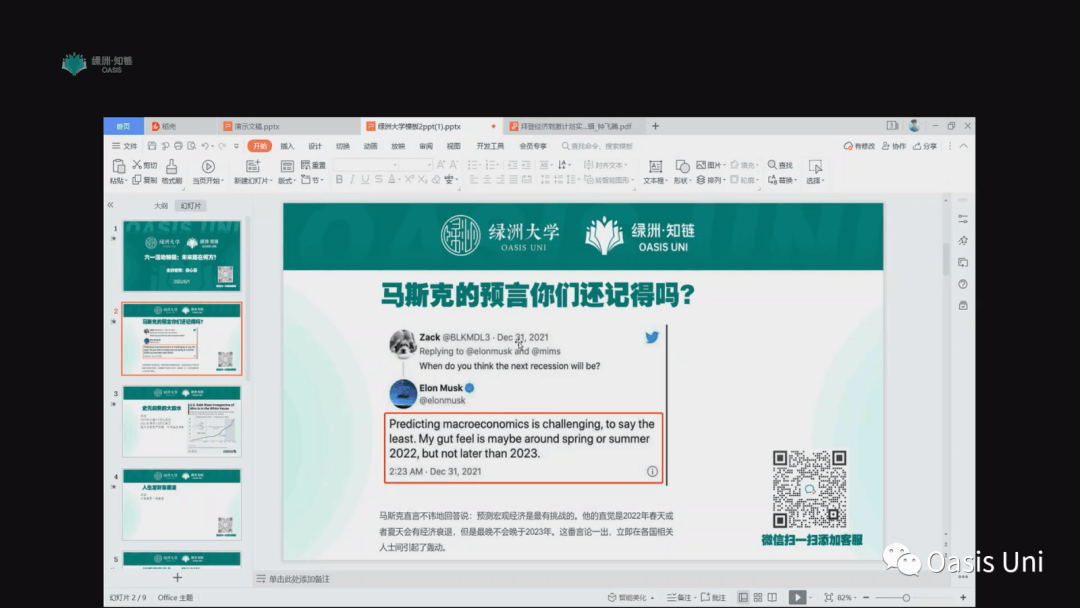Align text left in paragraph group
Viewport: 1080px width, 608px height.
tap(474, 180)
